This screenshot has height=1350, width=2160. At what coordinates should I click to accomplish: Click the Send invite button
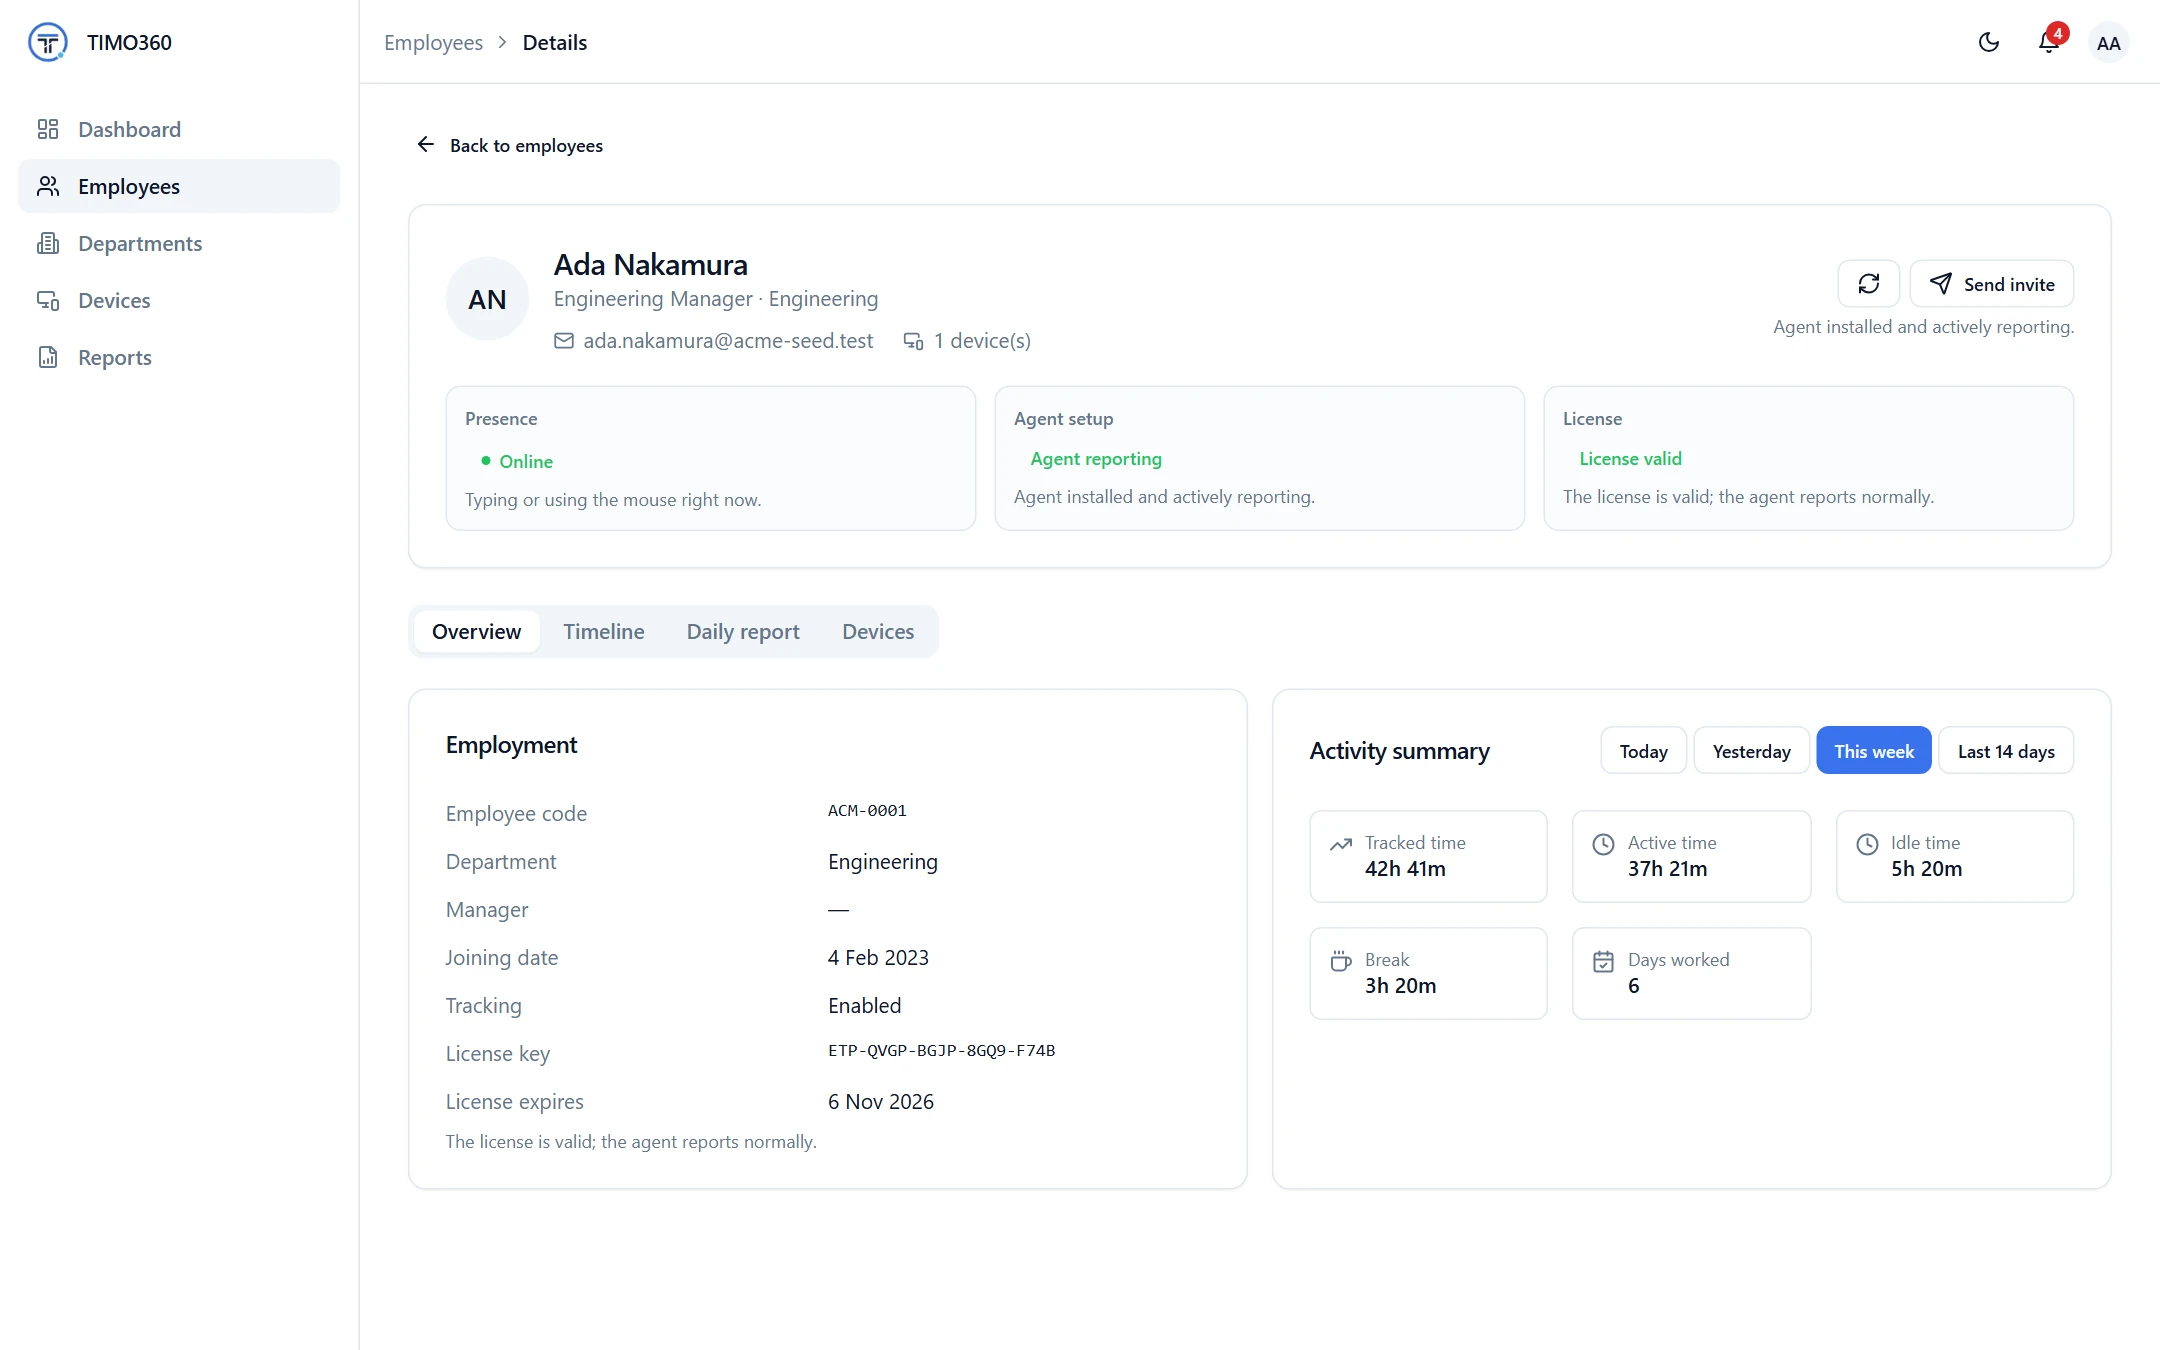1991,284
